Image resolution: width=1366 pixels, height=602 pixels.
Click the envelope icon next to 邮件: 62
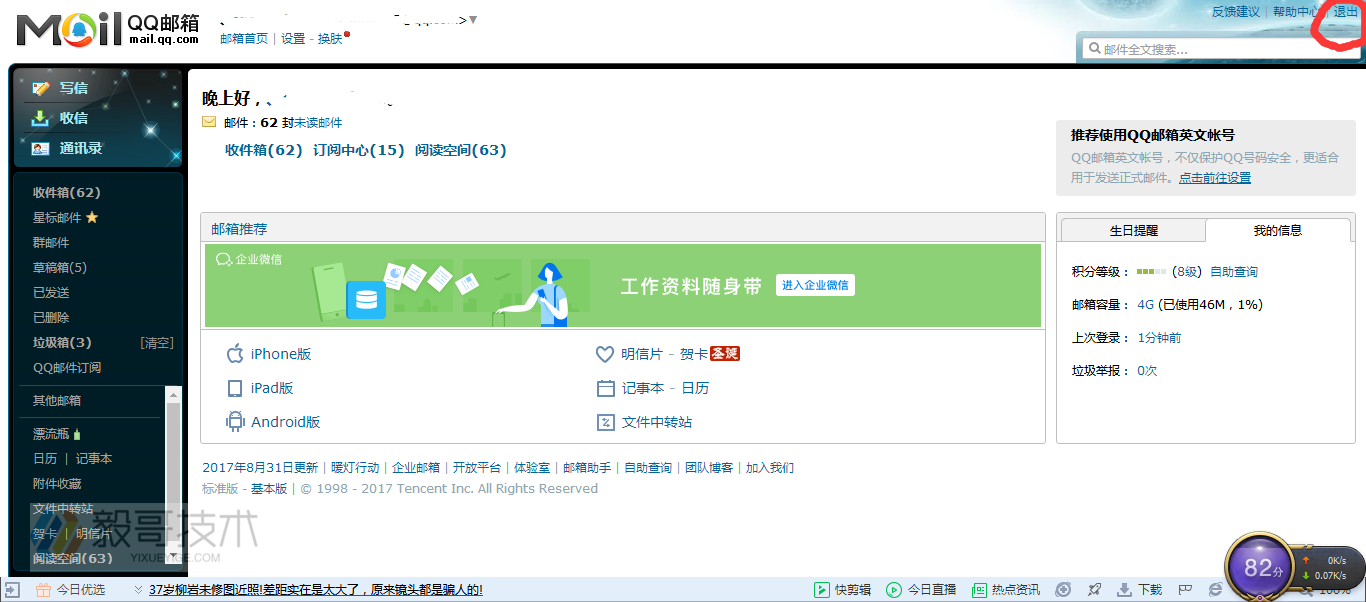click(209, 122)
